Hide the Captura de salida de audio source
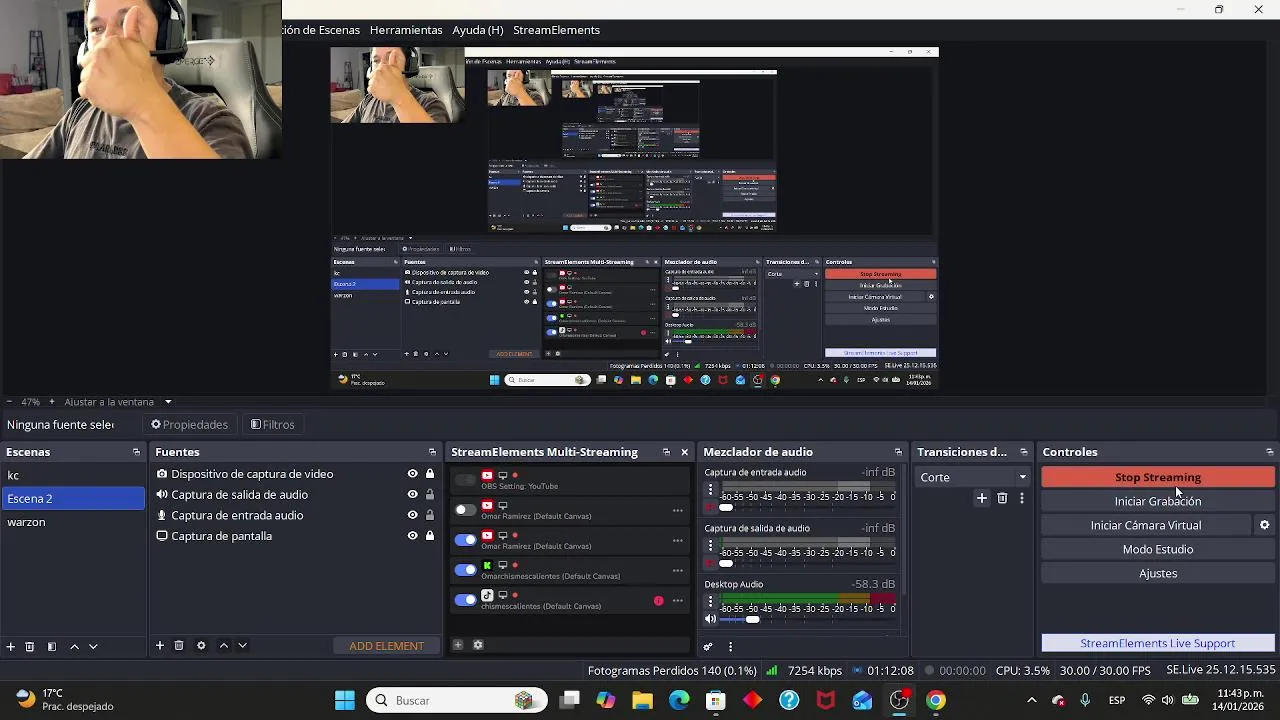Image resolution: width=1280 pixels, height=720 pixels. pos(412,494)
